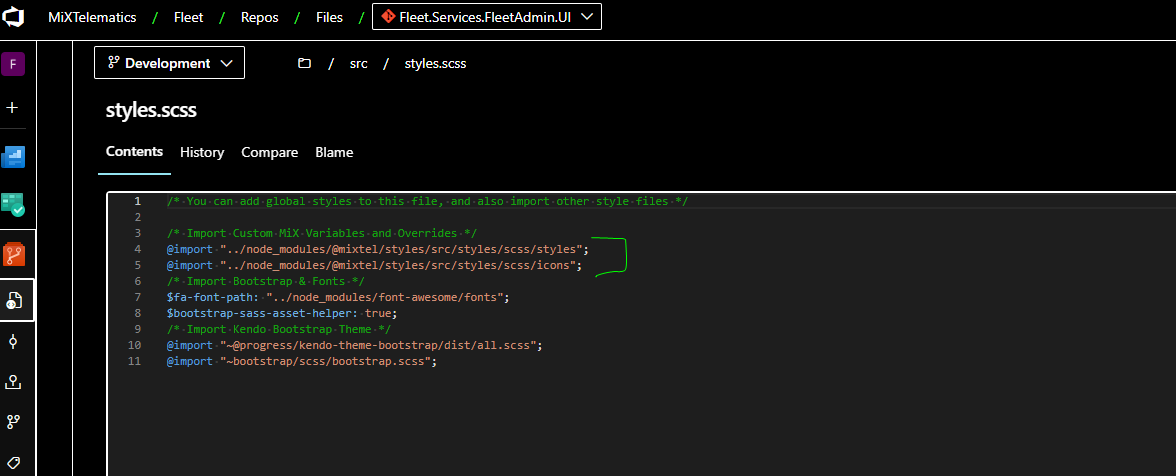Click the plus icon in the sidebar
The image size is (1176, 476).
(x=13, y=107)
